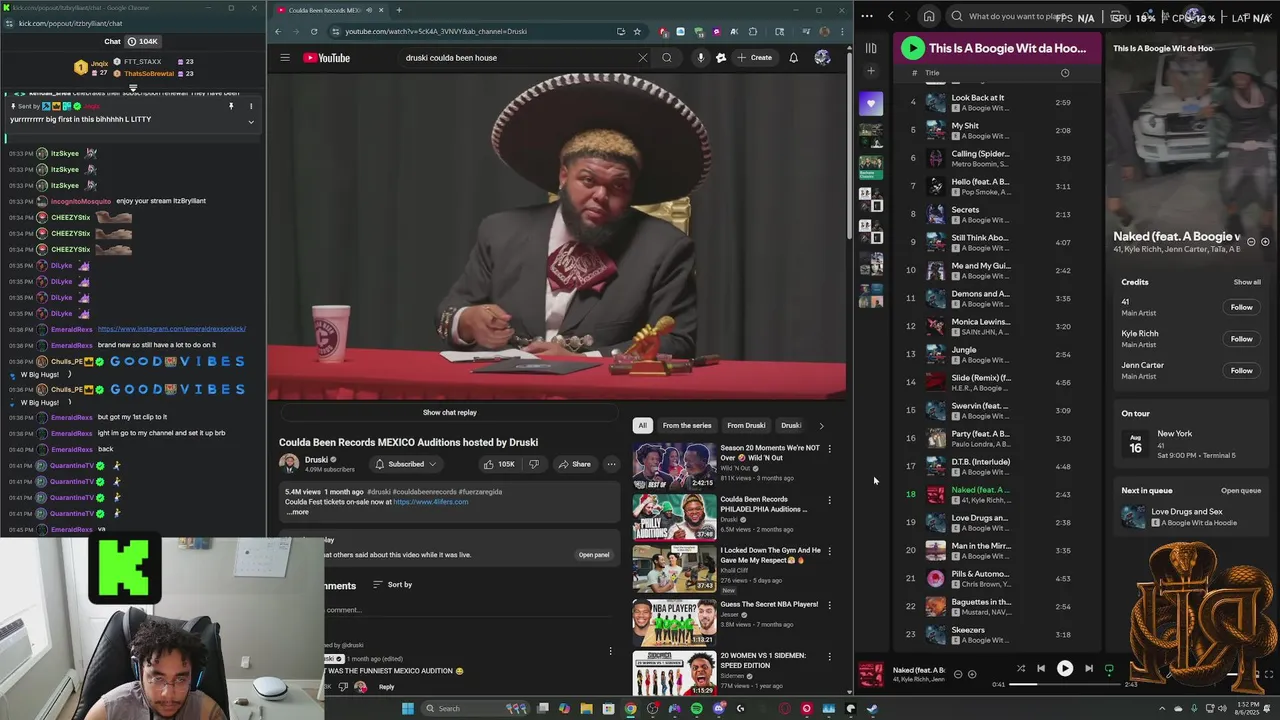The width and height of the screenshot is (1280, 720).
Task: Open the Subscribed dropdown for Druski
Action: tap(406, 464)
